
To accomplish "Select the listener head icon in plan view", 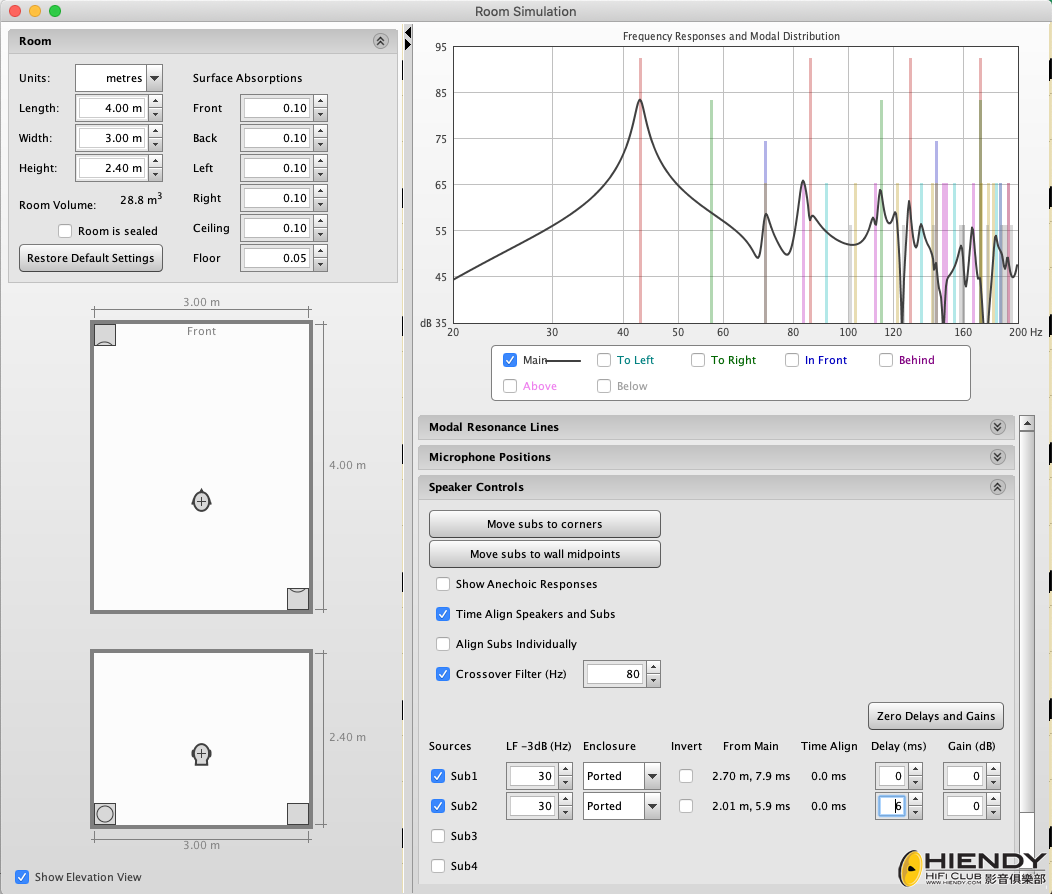I will (201, 501).
